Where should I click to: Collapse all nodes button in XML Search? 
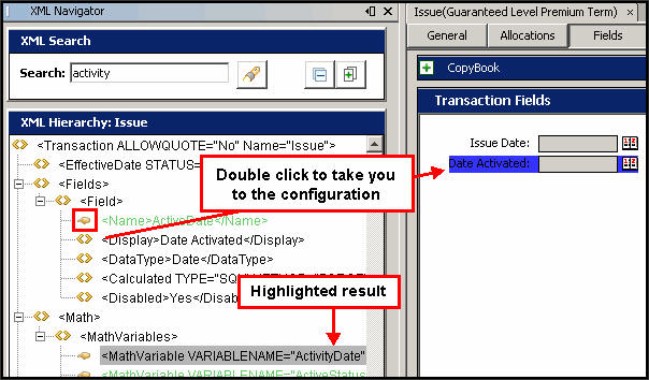point(320,75)
